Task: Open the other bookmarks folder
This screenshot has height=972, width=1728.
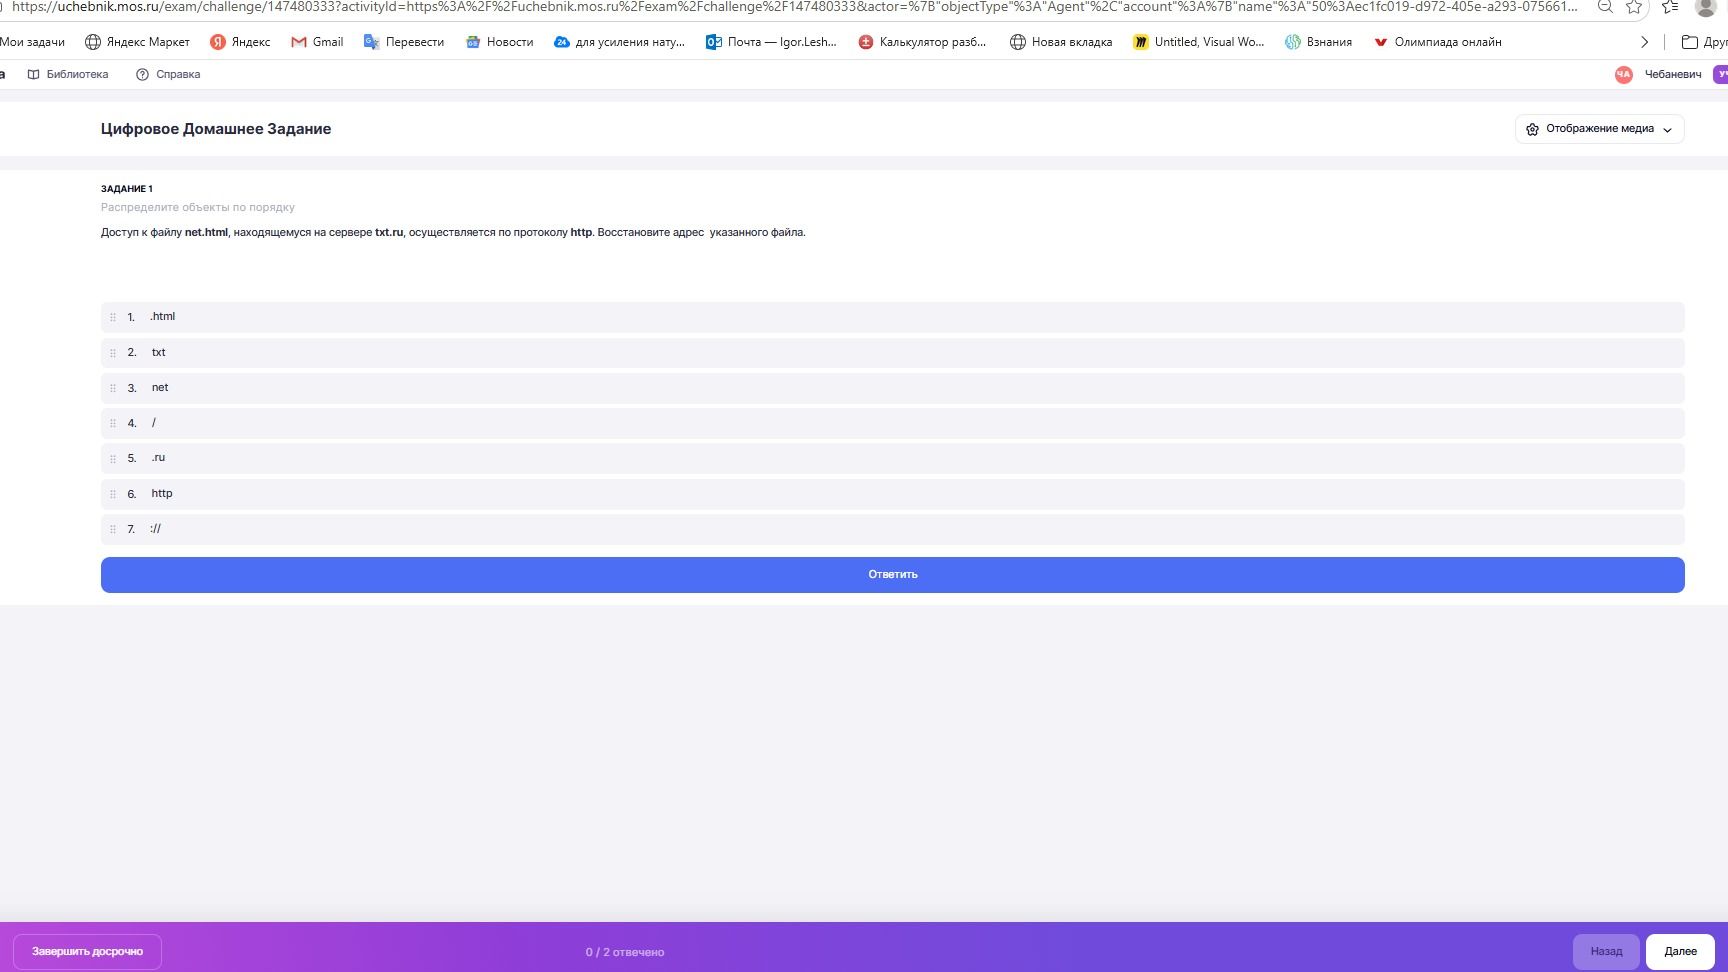Action: tap(1704, 42)
